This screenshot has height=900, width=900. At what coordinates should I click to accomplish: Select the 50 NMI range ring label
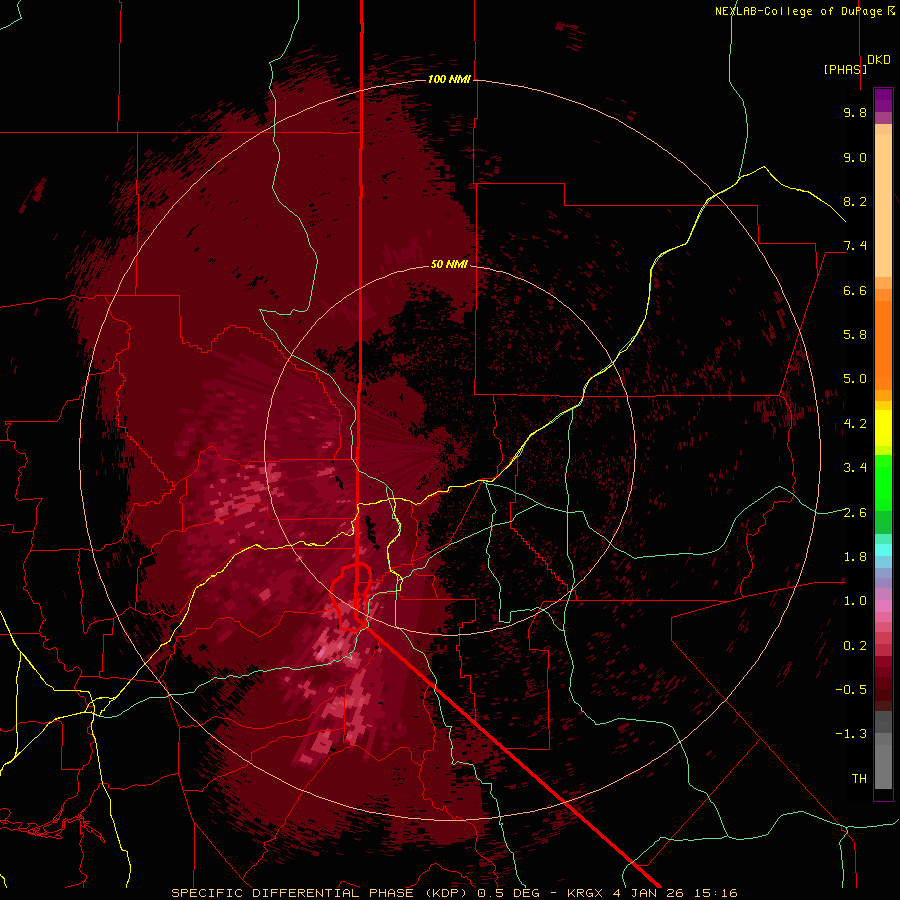point(449,264)
